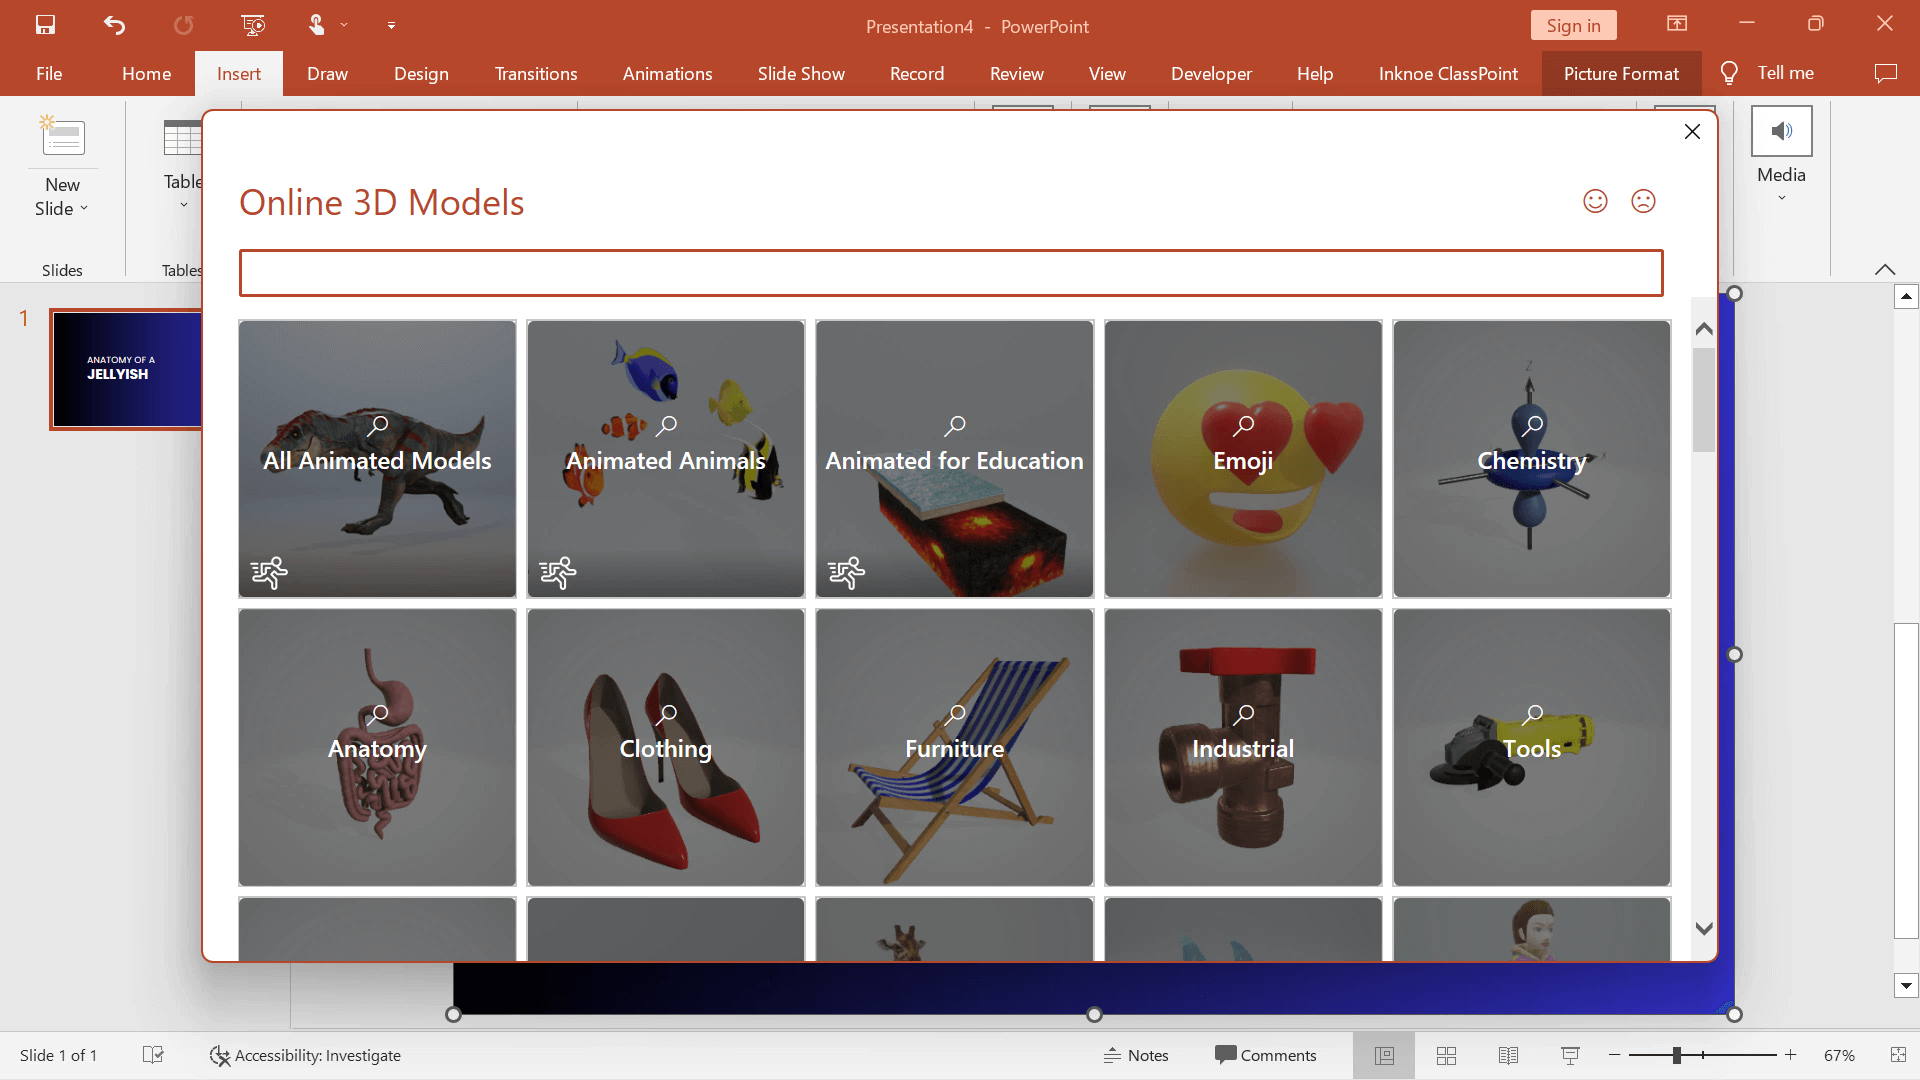Click the thumbs up feedback icon
Viewport: 1920px width, 1080px height.
click(1596, 200)
